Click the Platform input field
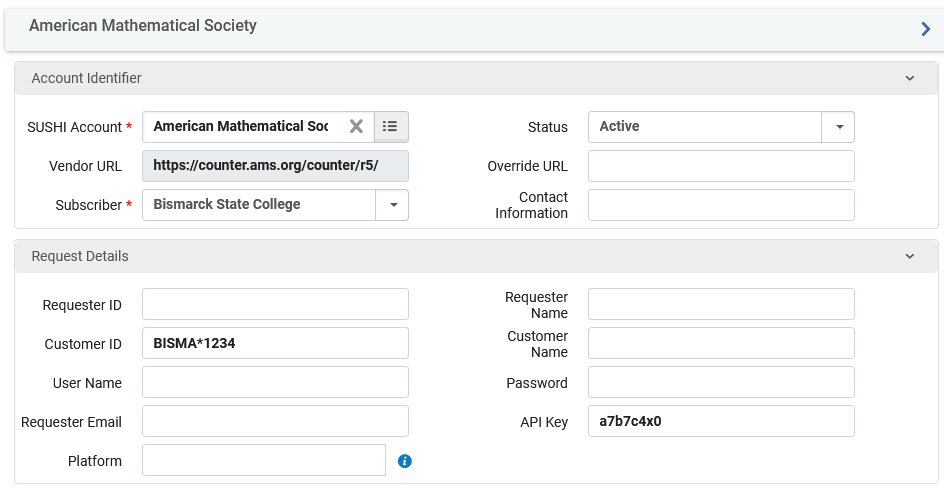 coord(264,460)
